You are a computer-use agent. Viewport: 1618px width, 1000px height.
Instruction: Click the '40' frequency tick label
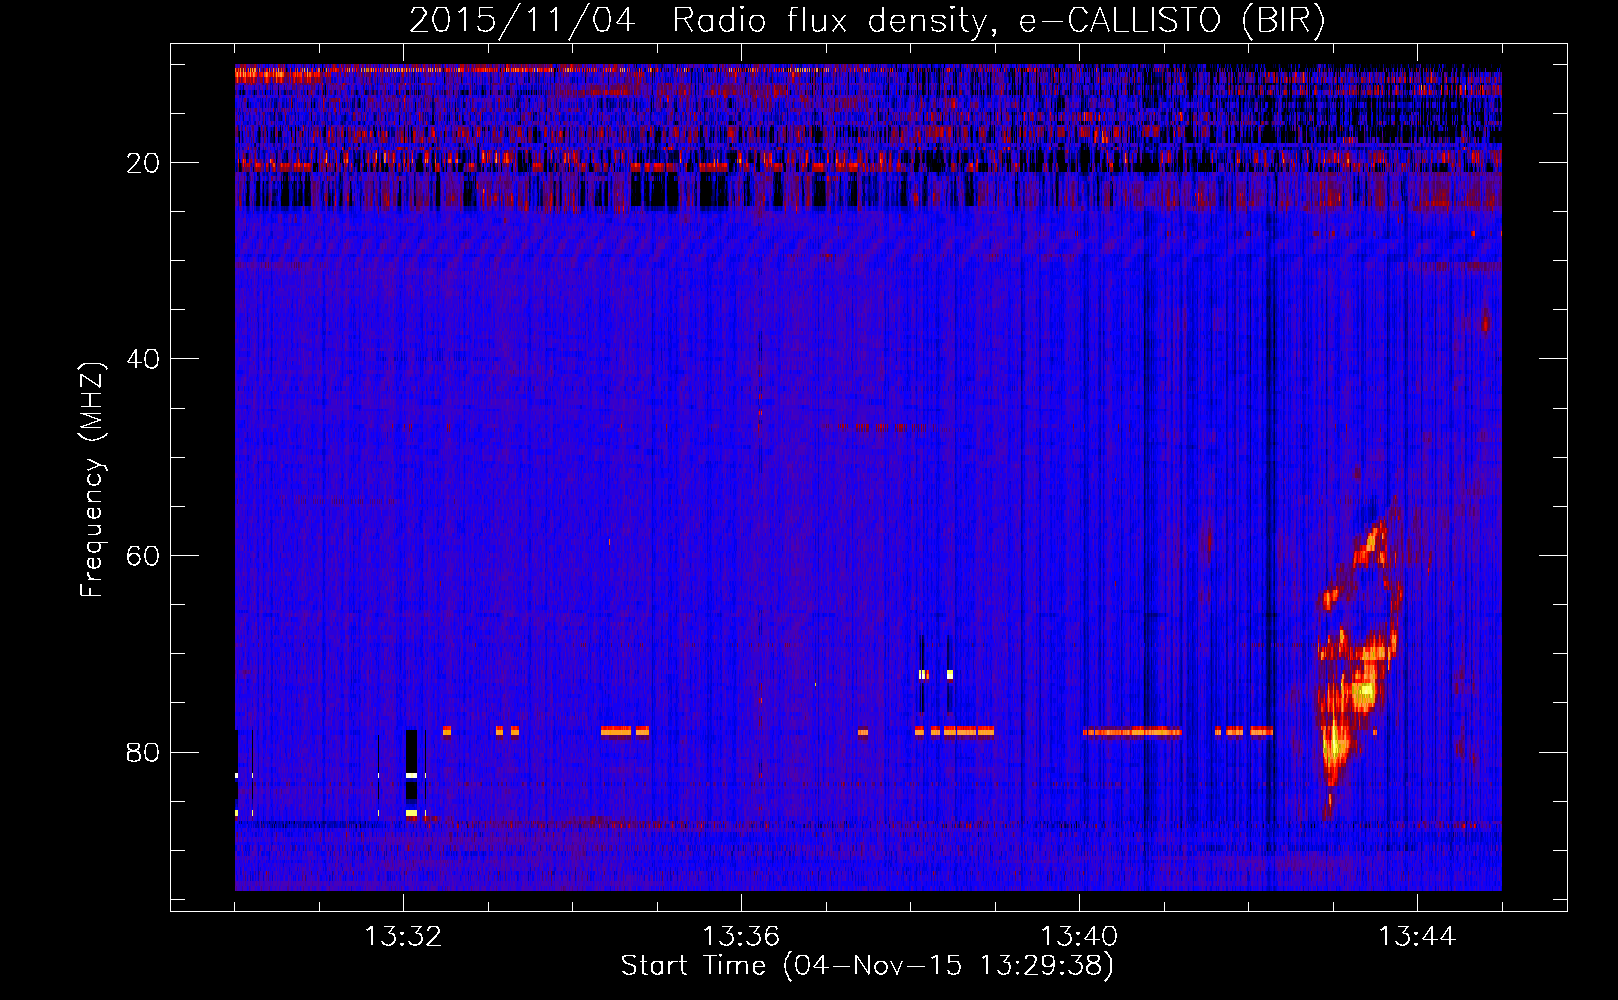pyautogui.click(x=144, y=359)
